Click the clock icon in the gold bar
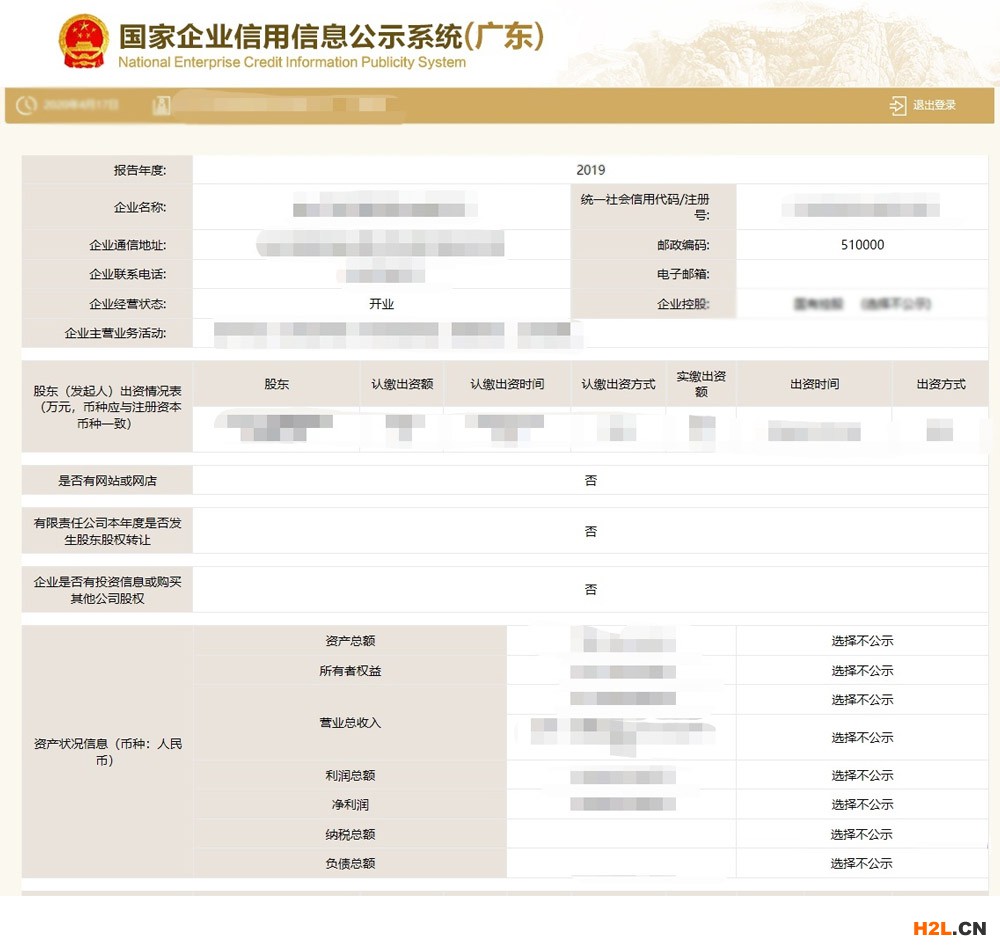Screen dimensions: 1000x951 tap(26, 105)
